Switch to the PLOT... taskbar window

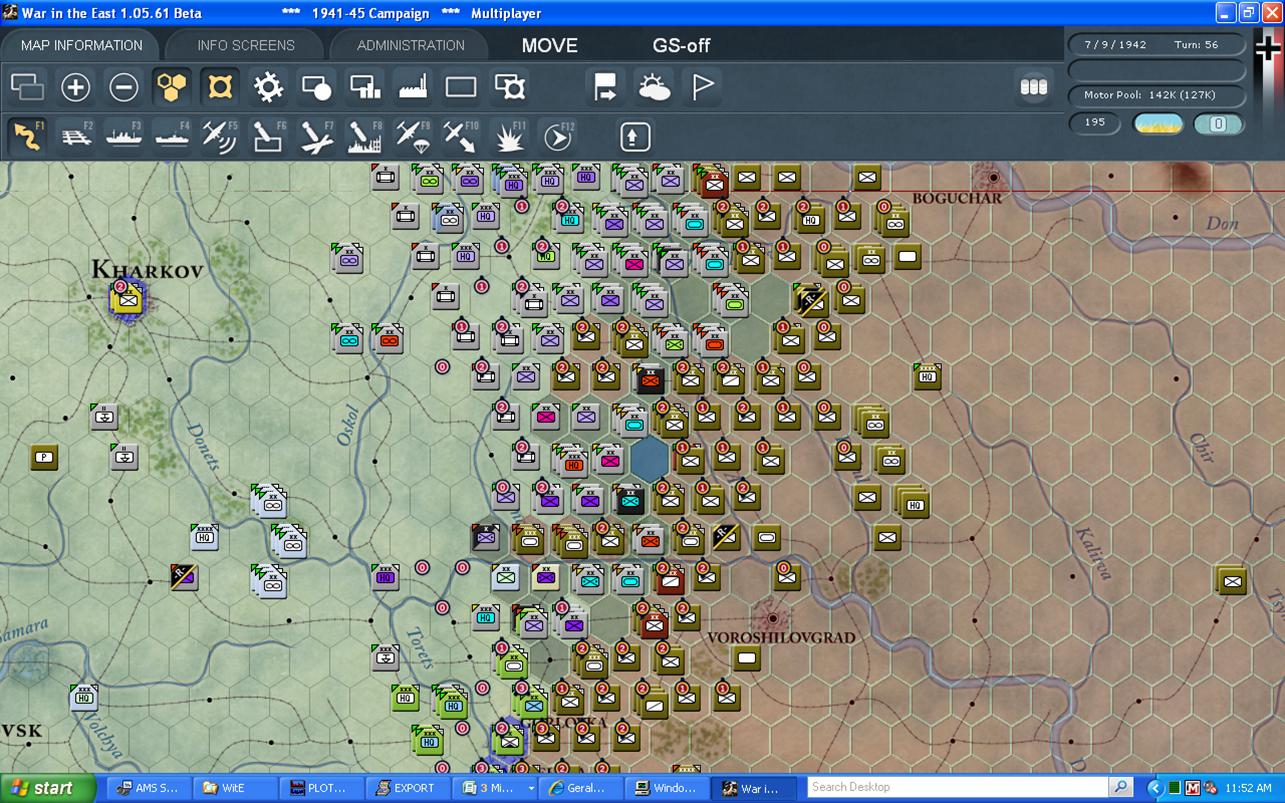320,788
